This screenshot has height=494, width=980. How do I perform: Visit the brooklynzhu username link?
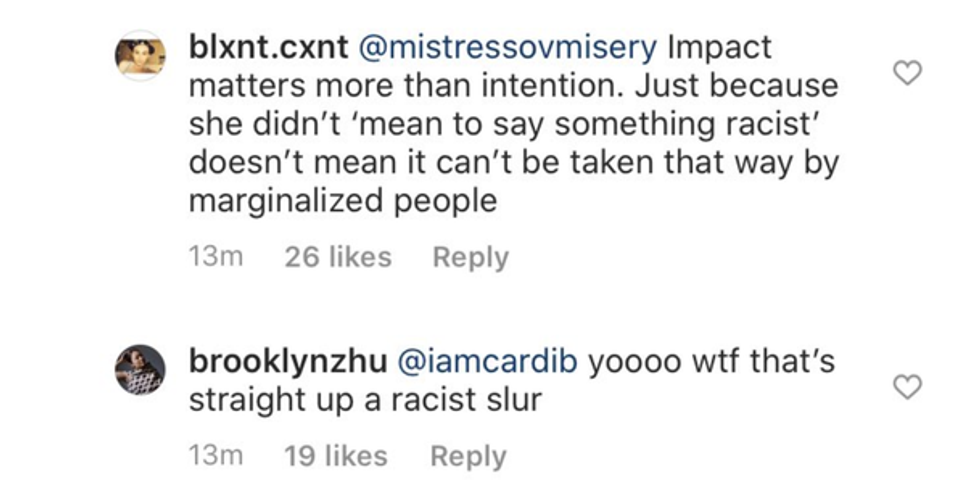[288, 363]
